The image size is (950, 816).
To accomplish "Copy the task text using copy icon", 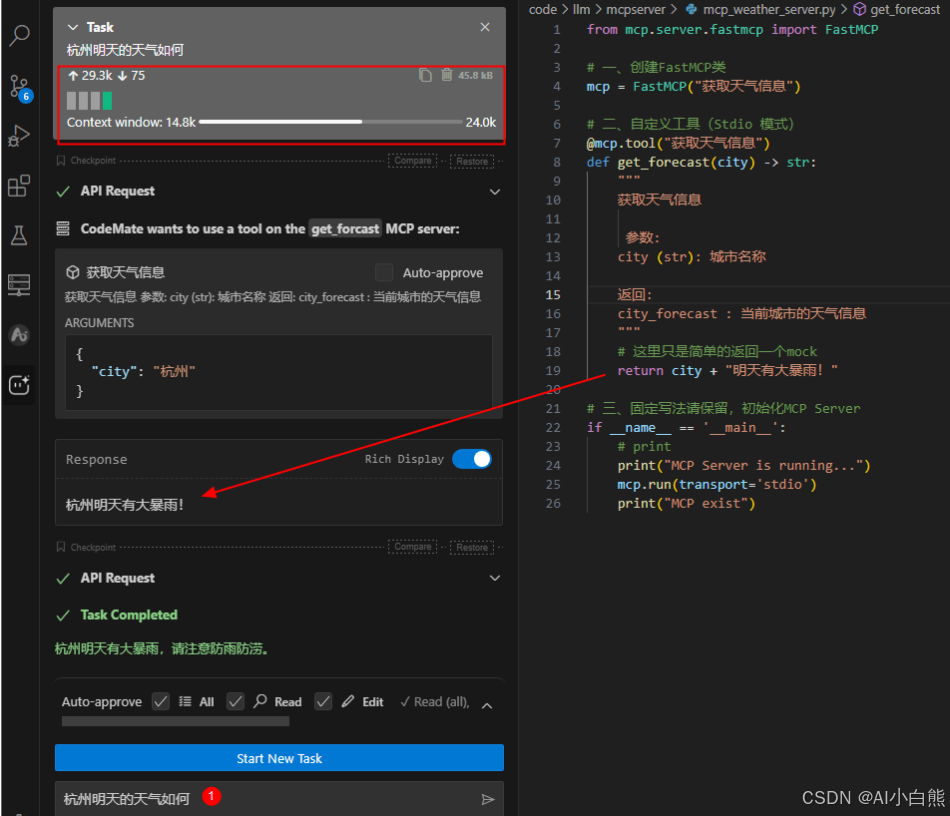I will coord(425,75).
